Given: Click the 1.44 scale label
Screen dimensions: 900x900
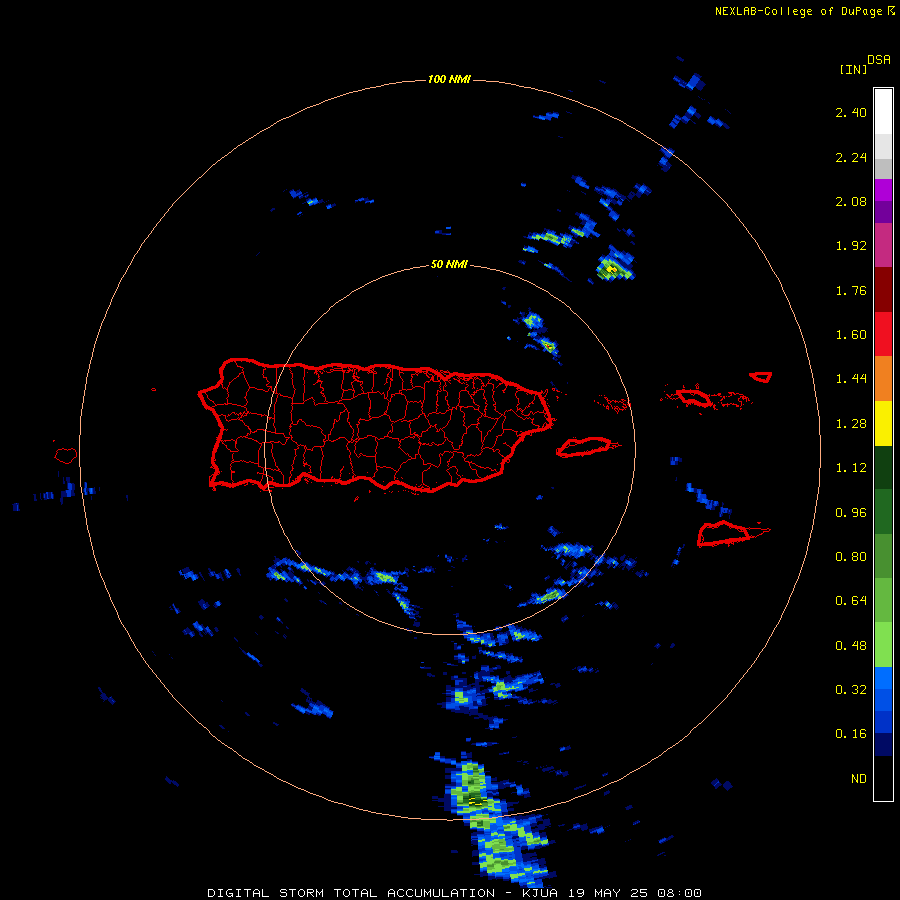Looking at the screenshot, I should coord(851,379).
